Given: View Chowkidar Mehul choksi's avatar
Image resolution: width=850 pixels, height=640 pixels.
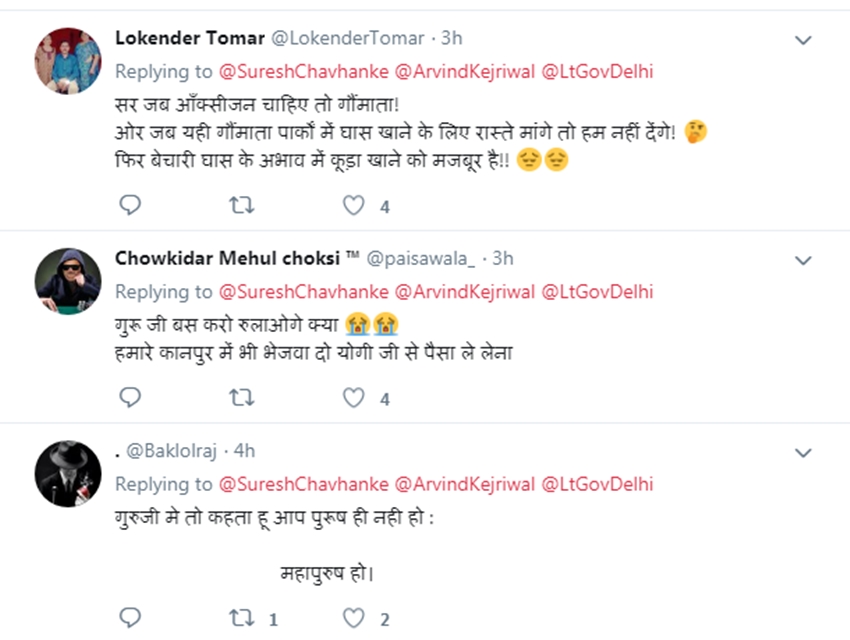Looking at the screenshot, I should coord(68,278).
